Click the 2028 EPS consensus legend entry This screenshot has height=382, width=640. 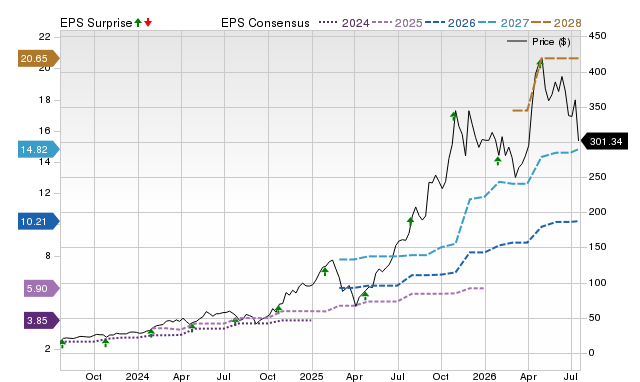556,23
